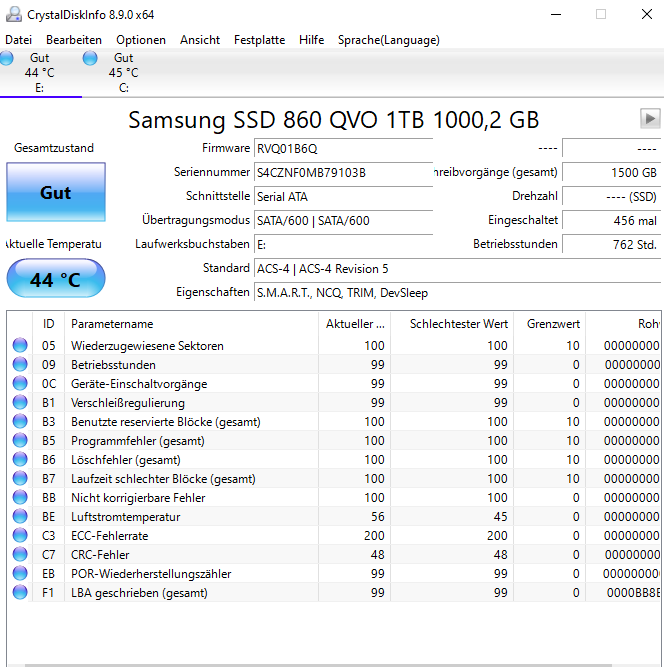Click the 44 °C temperature button

56,279
